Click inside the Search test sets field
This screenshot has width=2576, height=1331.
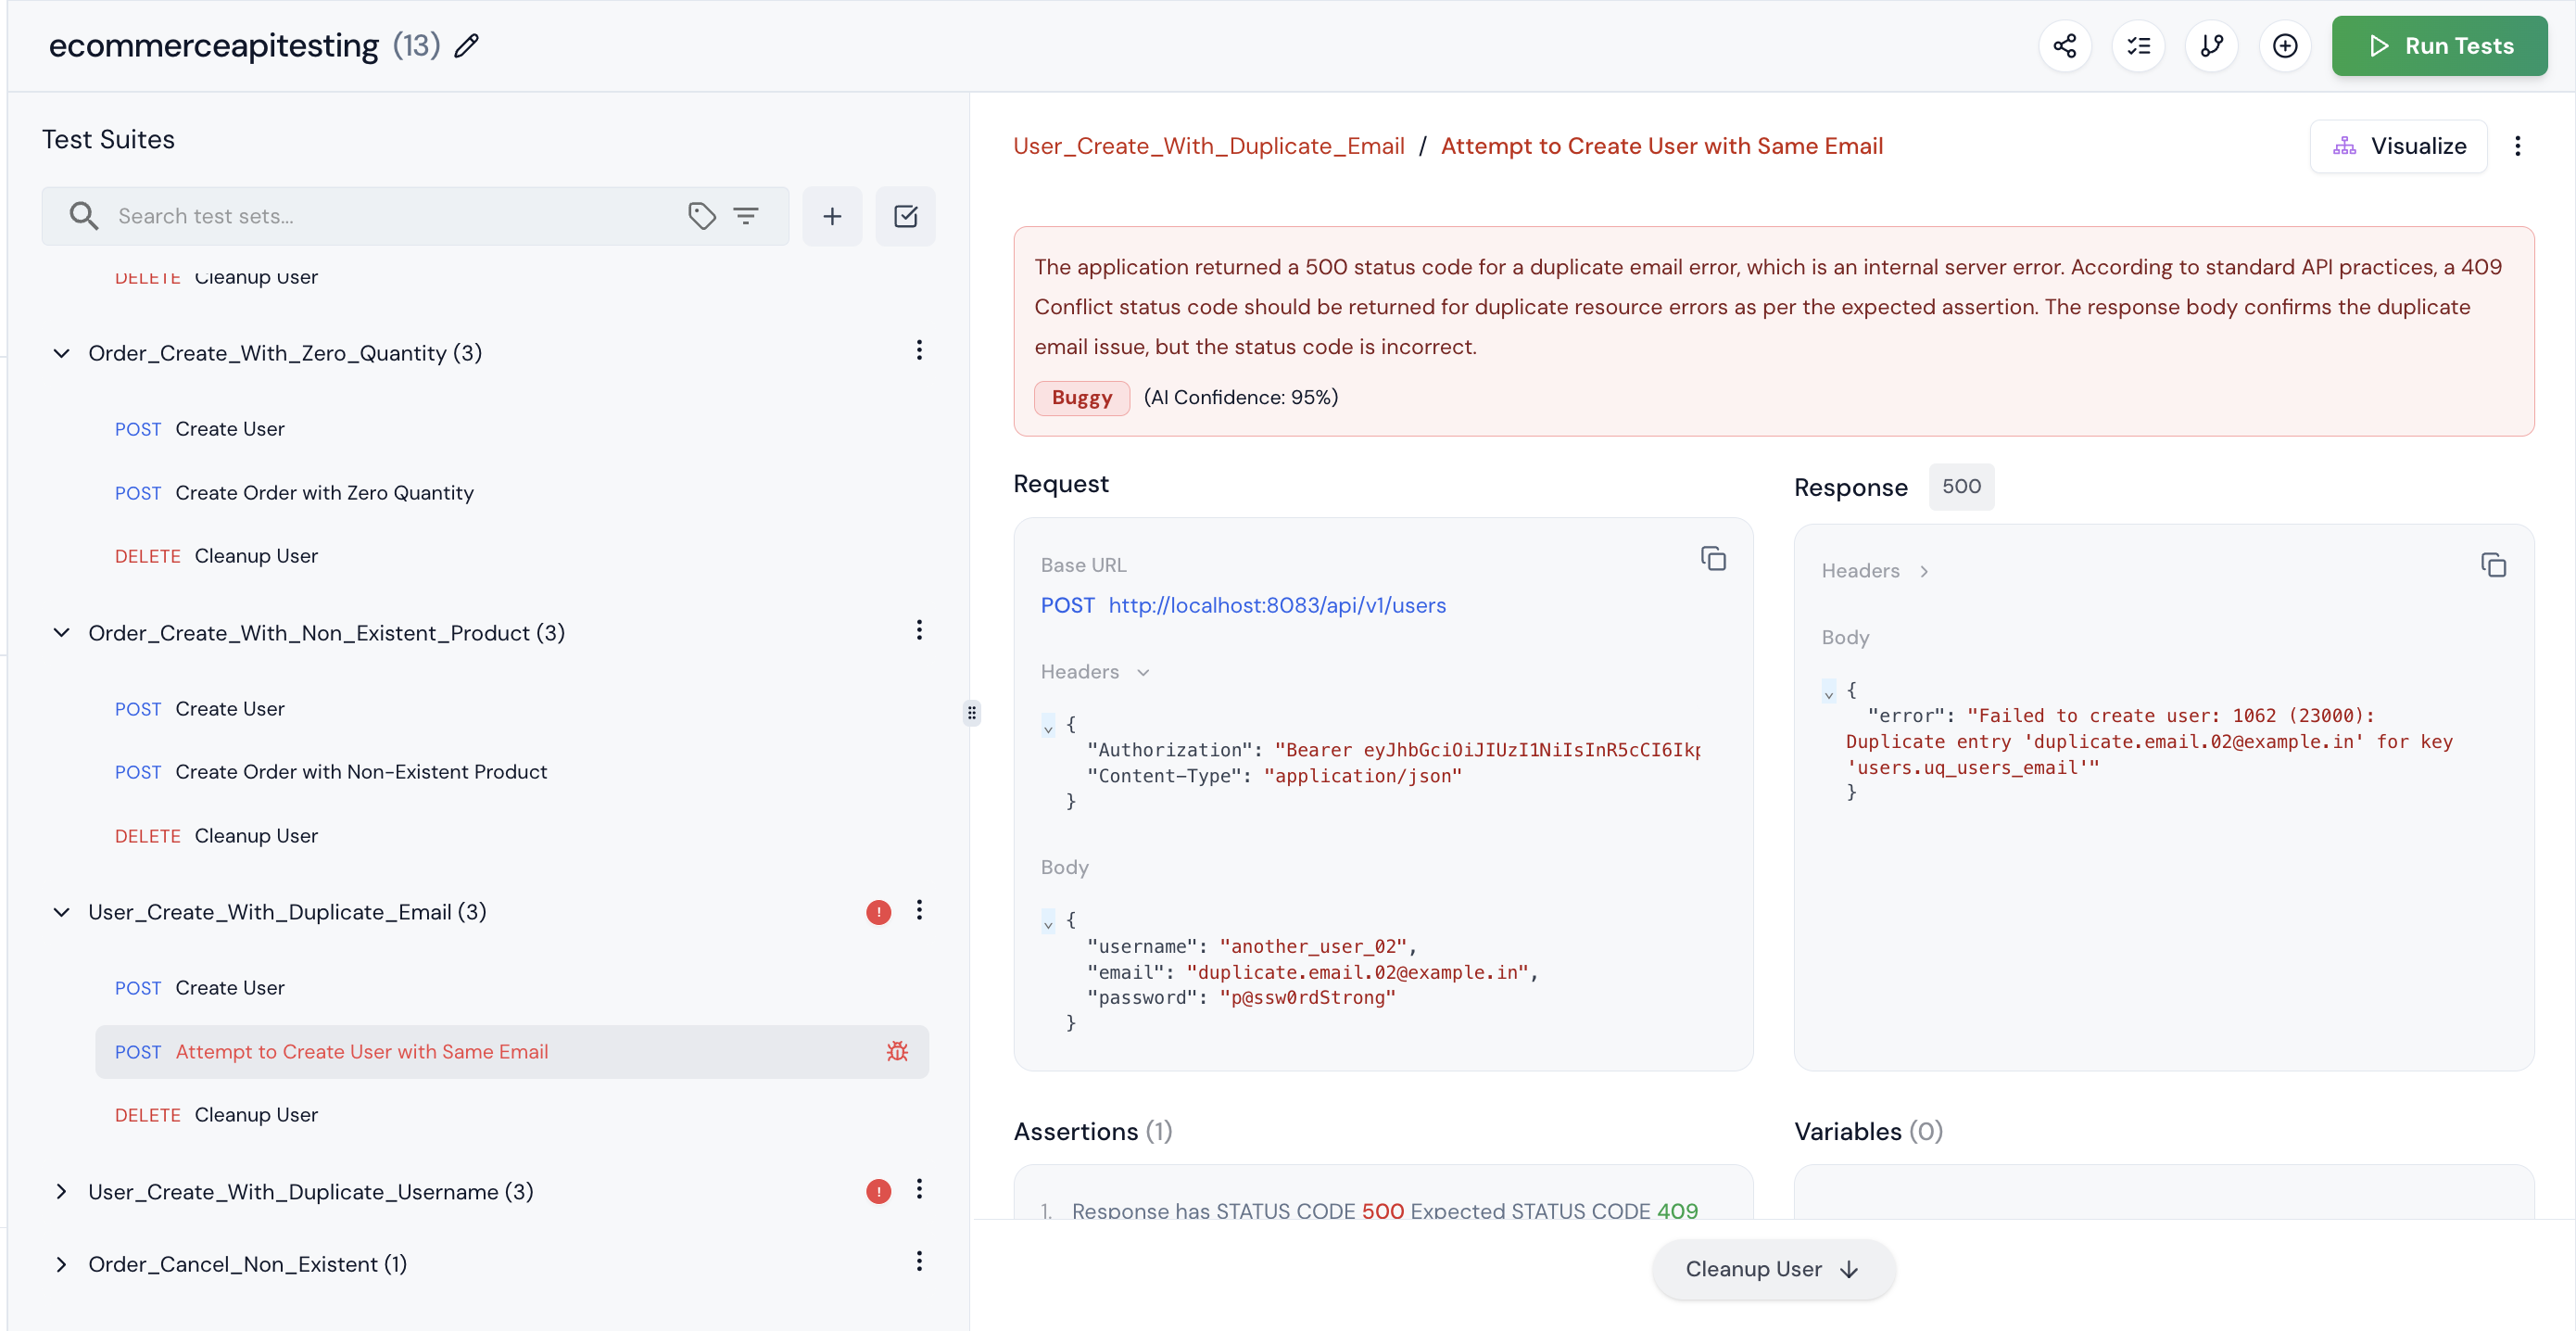[350, 216]
